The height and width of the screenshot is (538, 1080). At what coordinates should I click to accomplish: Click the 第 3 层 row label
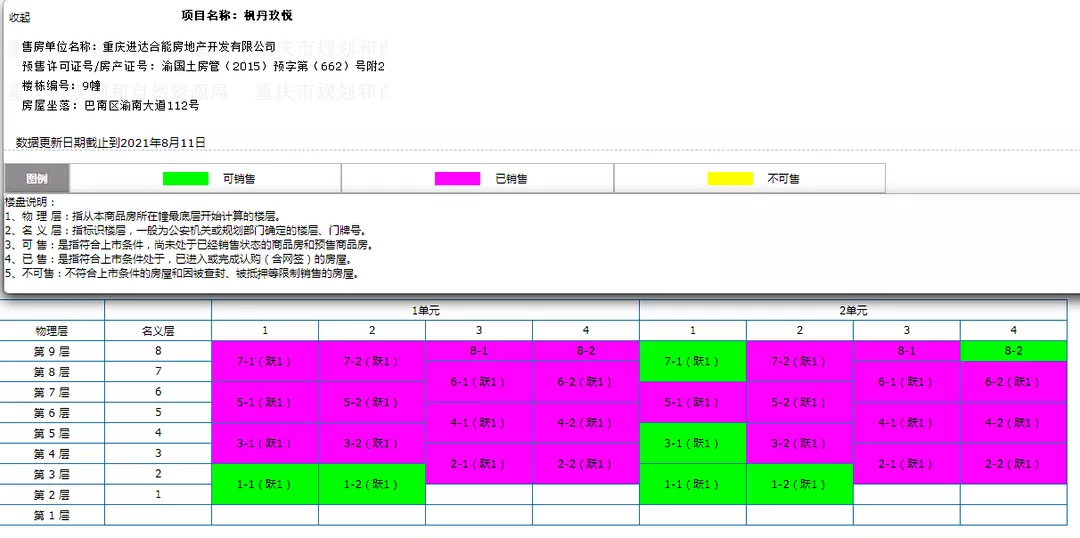click(x=52, y=475)
